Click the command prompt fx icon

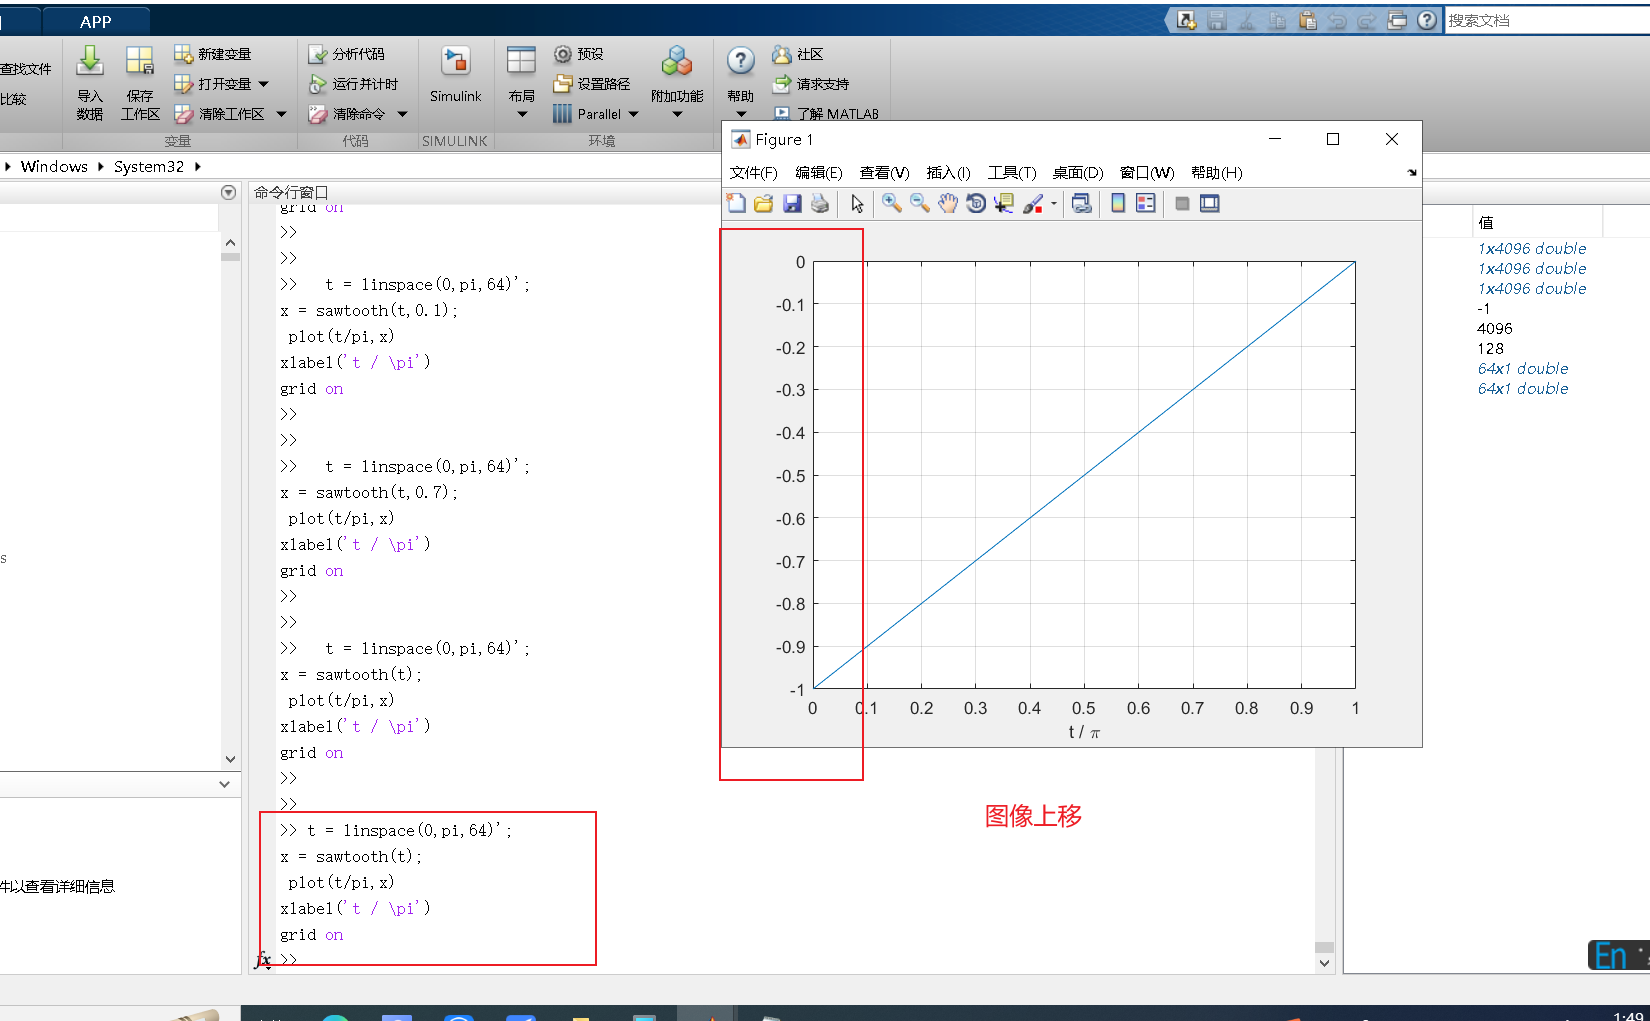(263, 960)
